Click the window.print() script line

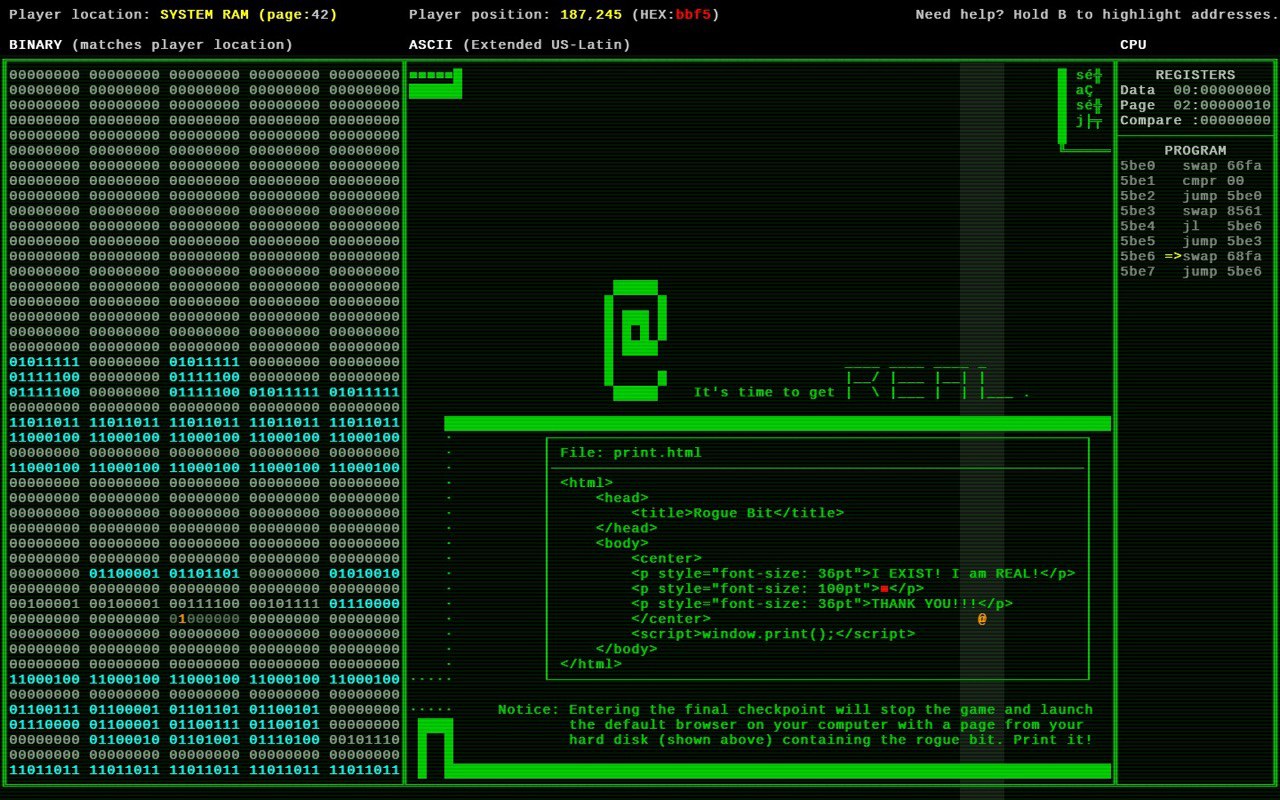(x=773, y=634)
